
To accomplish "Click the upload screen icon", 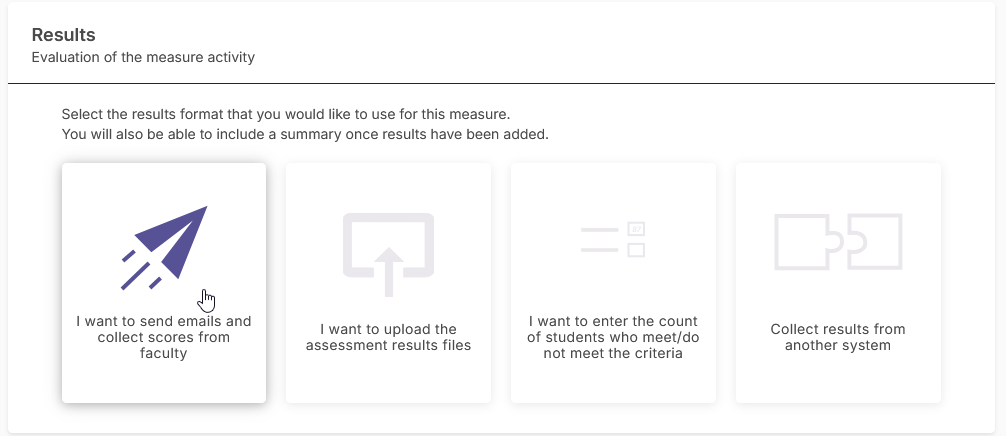I will coord(388,255).
